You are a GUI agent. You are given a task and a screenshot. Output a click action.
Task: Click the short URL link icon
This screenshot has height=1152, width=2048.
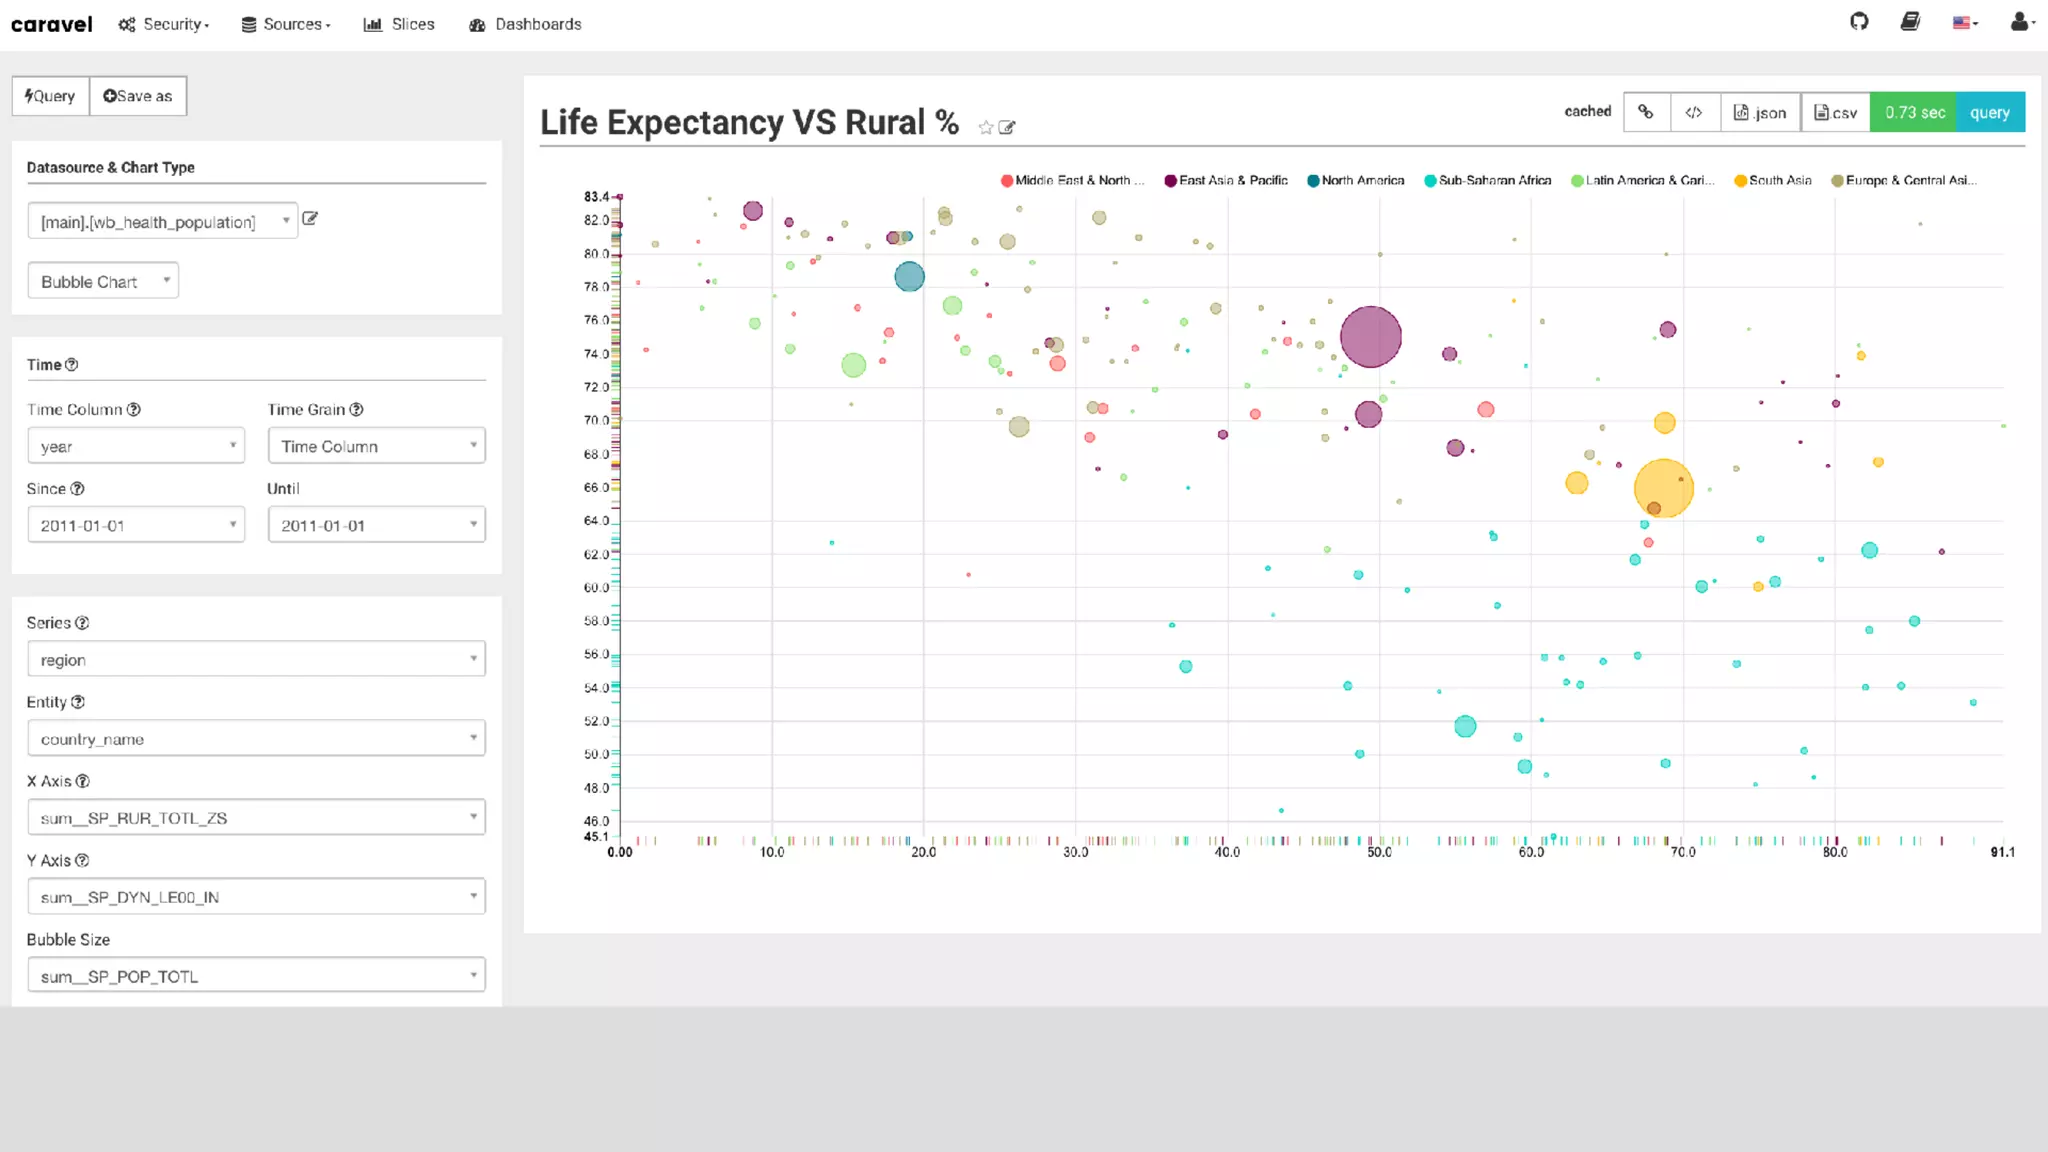(x=1646, y=112)
